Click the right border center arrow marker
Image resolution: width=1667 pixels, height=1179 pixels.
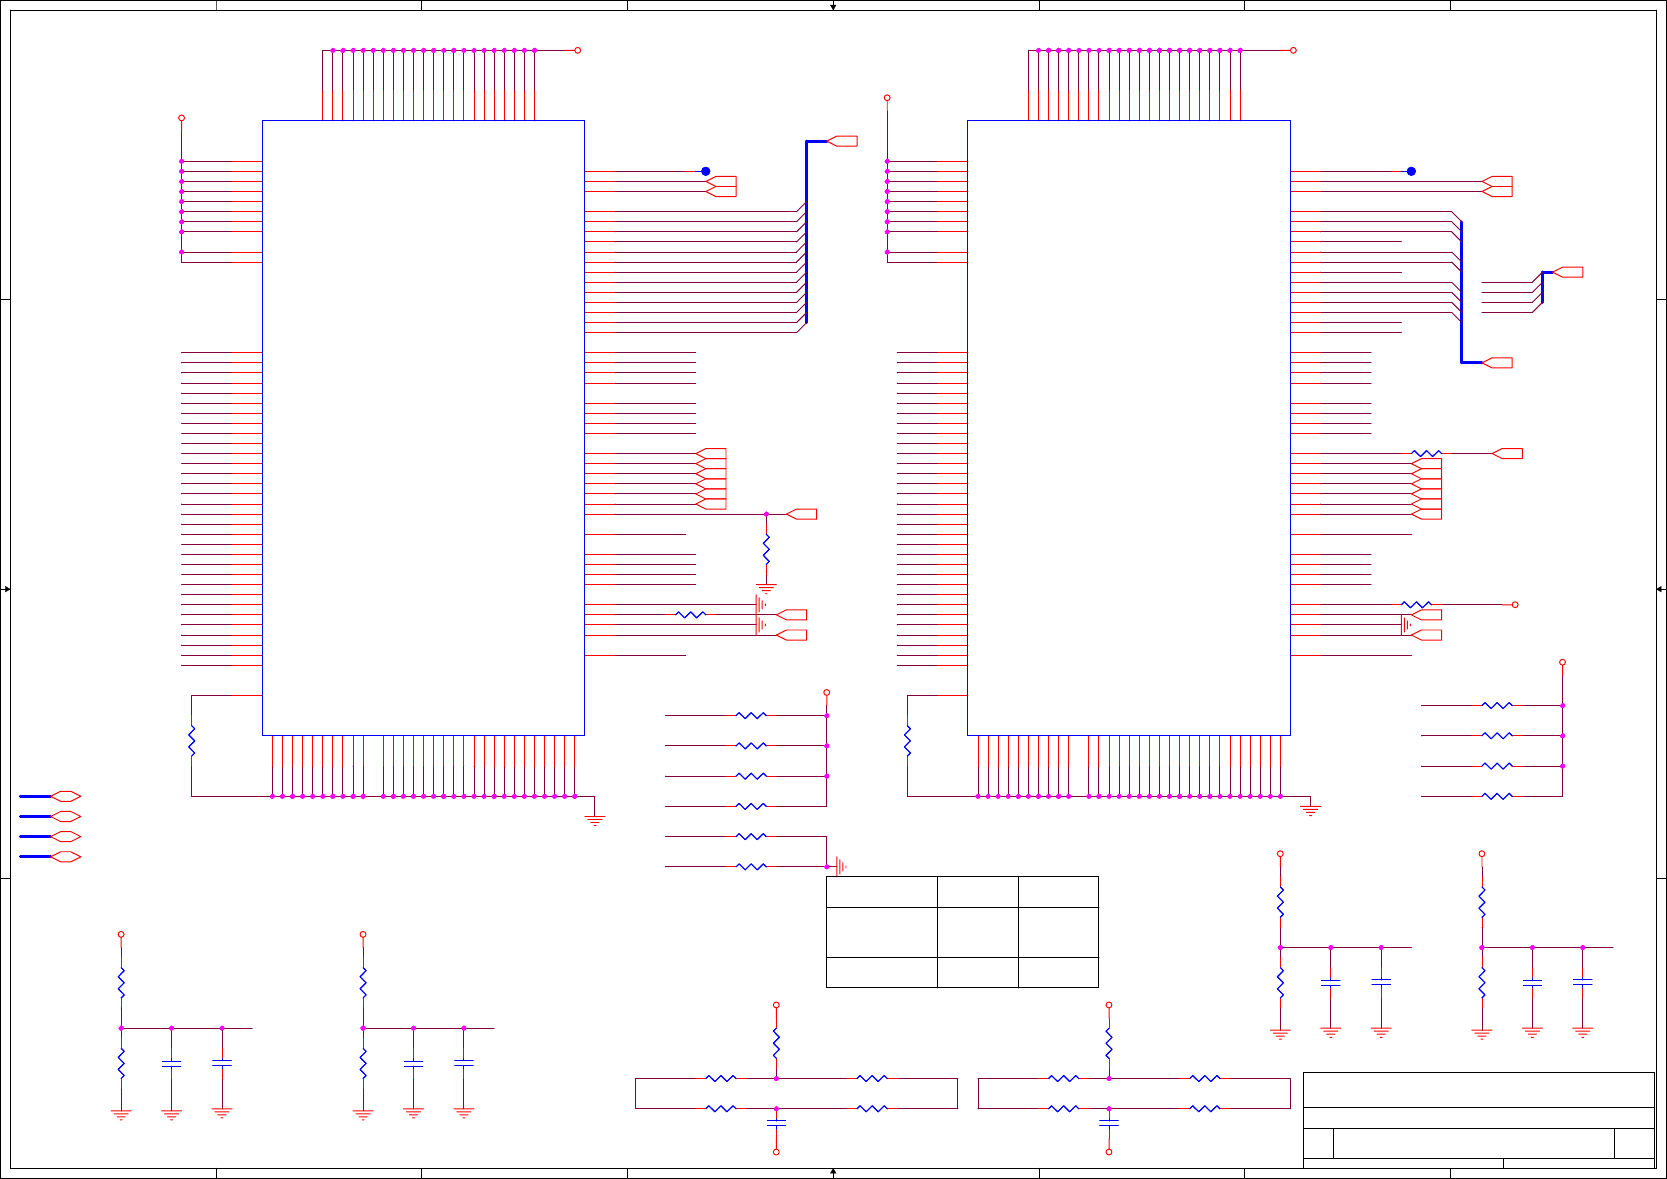tap(1661, 589)
